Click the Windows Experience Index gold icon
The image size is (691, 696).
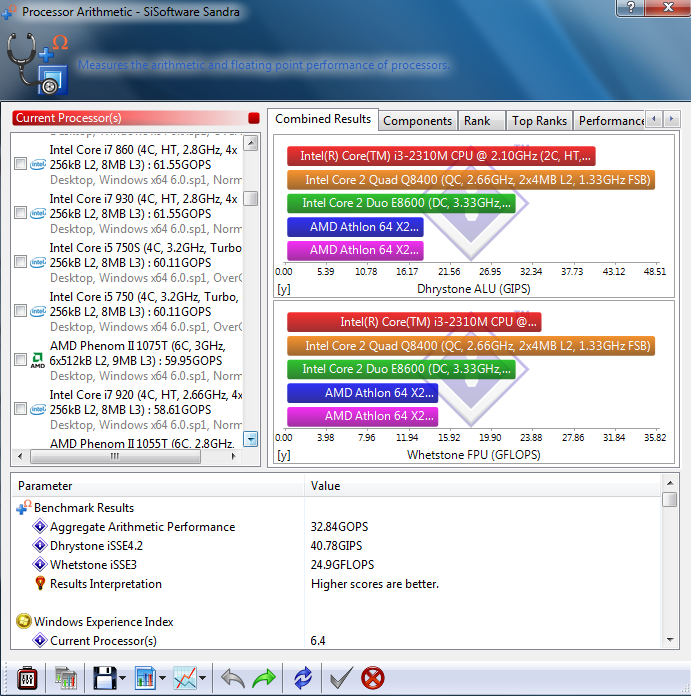[24, 621]
